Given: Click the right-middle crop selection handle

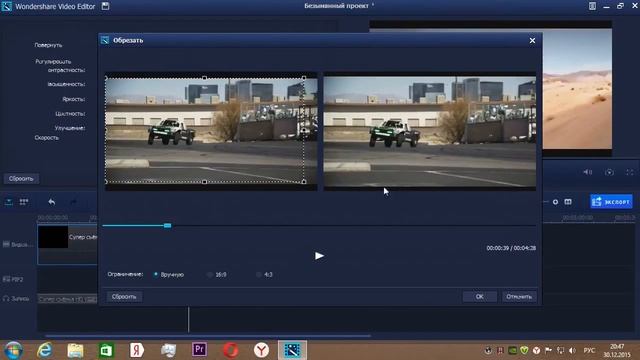Looking at the screenshot, I should coord(304,130).
